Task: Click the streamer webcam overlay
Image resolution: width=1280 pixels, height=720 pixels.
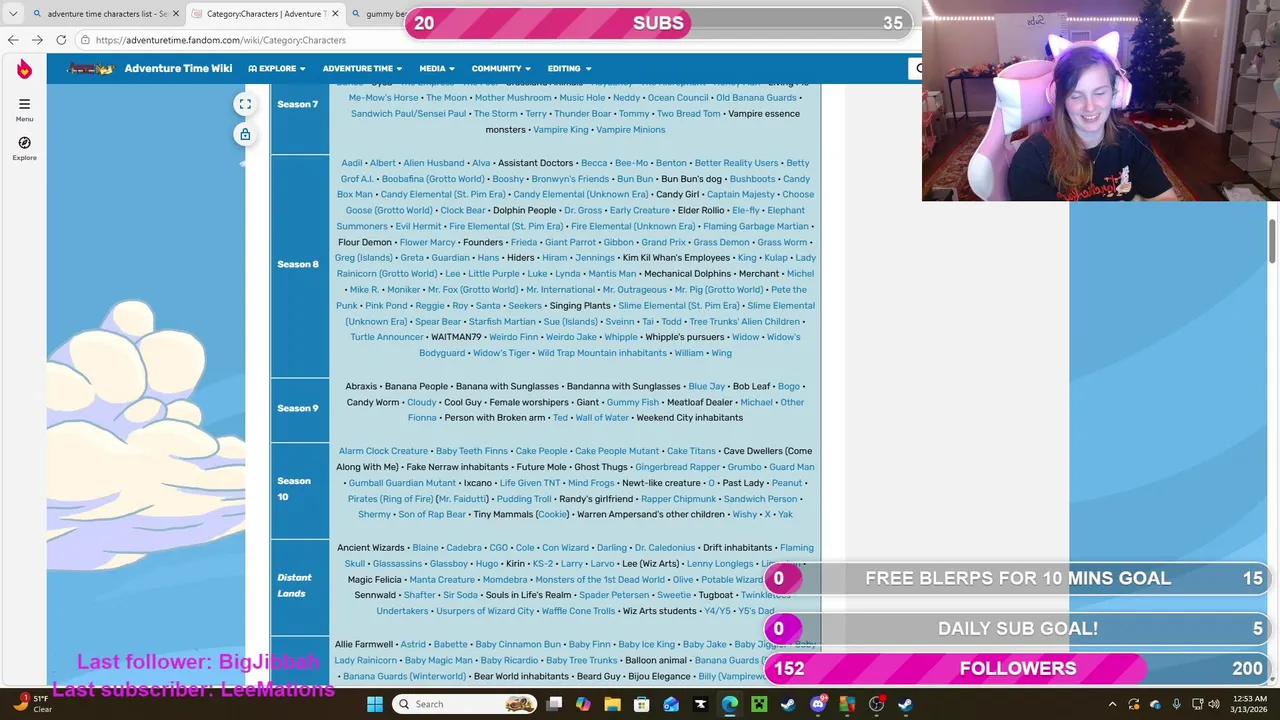Action: pos(1100,100)
